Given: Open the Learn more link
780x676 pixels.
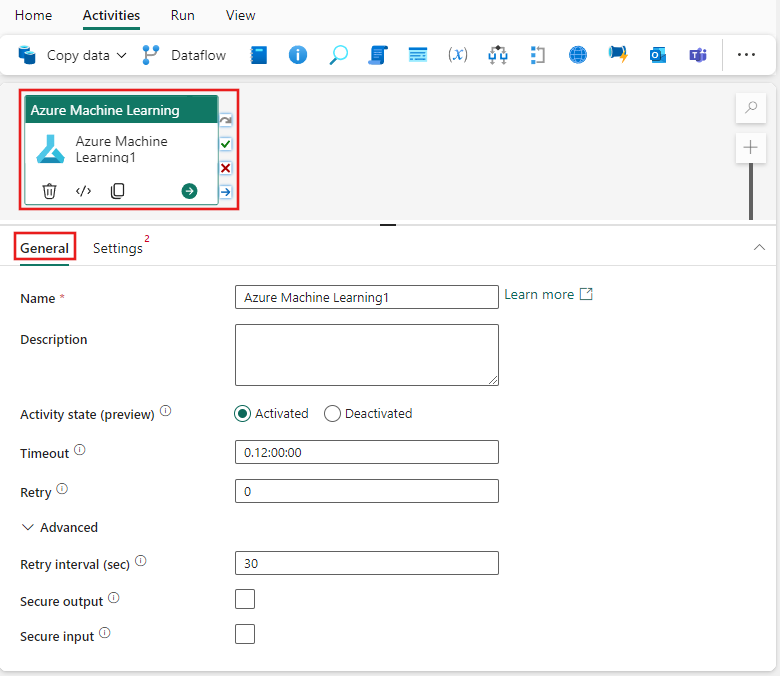Looking at the screenshot, I should coord(548,294).
